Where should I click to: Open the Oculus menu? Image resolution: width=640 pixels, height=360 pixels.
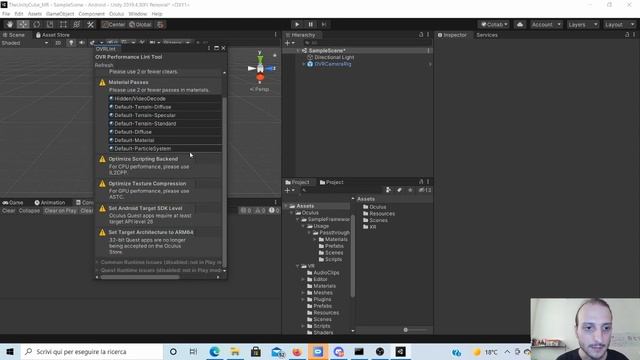click(x=116, y=14)
